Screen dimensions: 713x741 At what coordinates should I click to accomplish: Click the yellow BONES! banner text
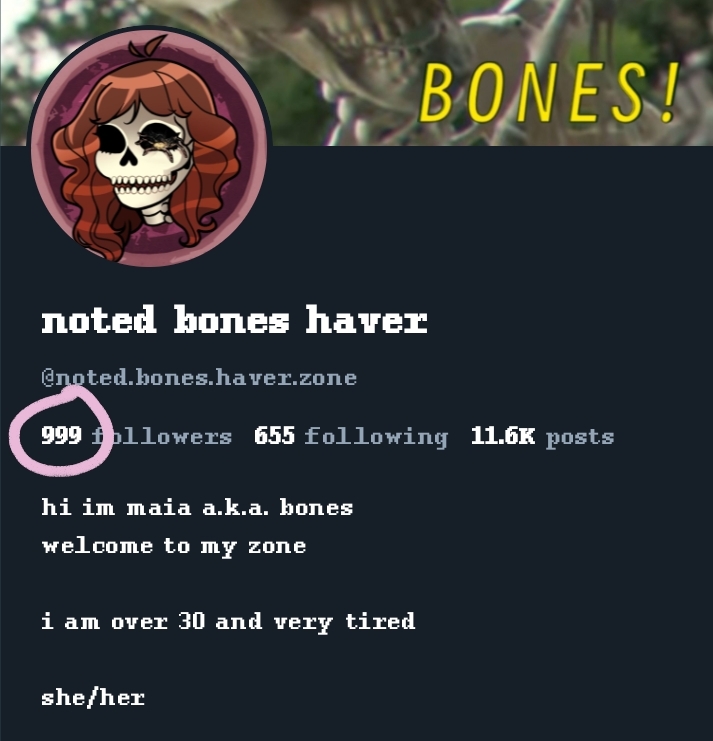tap(550, 94)
